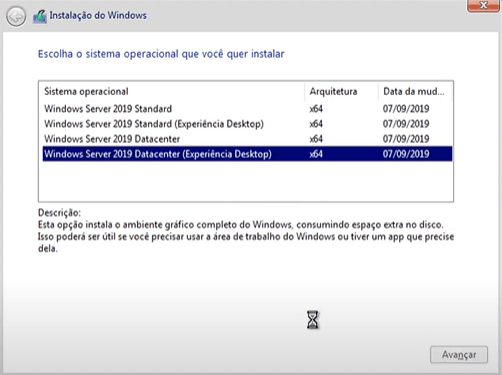Select Windows Server 2019 Standard (Experiência Desktop)
Screen dimensions: 502x375
247,124
